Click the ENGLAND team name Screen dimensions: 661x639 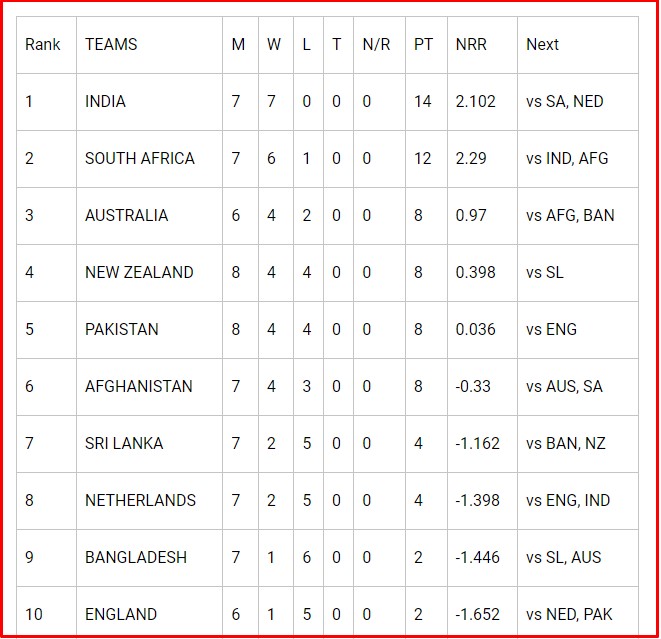click(x=121, y=614)
